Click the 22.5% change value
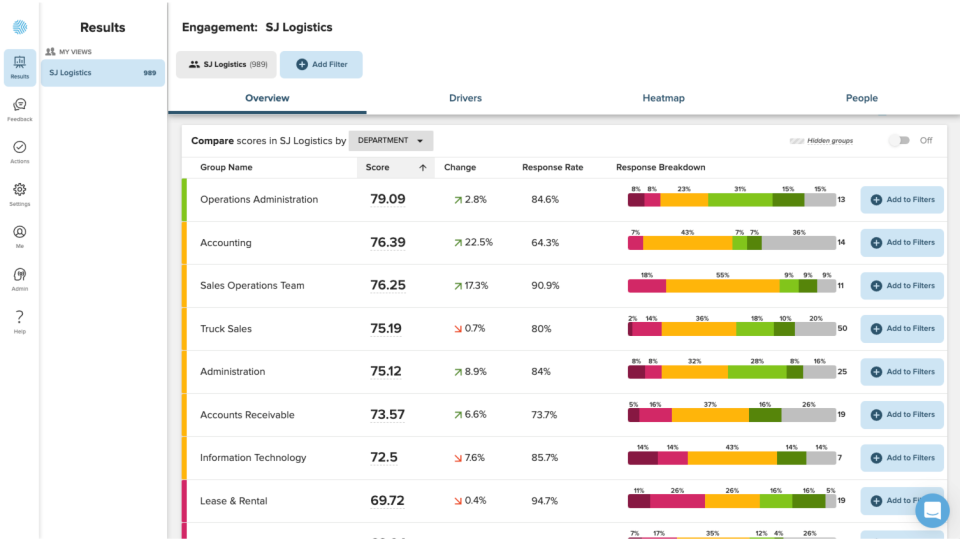The width and height of the screenshot is (960, 540). pos(479,242)
